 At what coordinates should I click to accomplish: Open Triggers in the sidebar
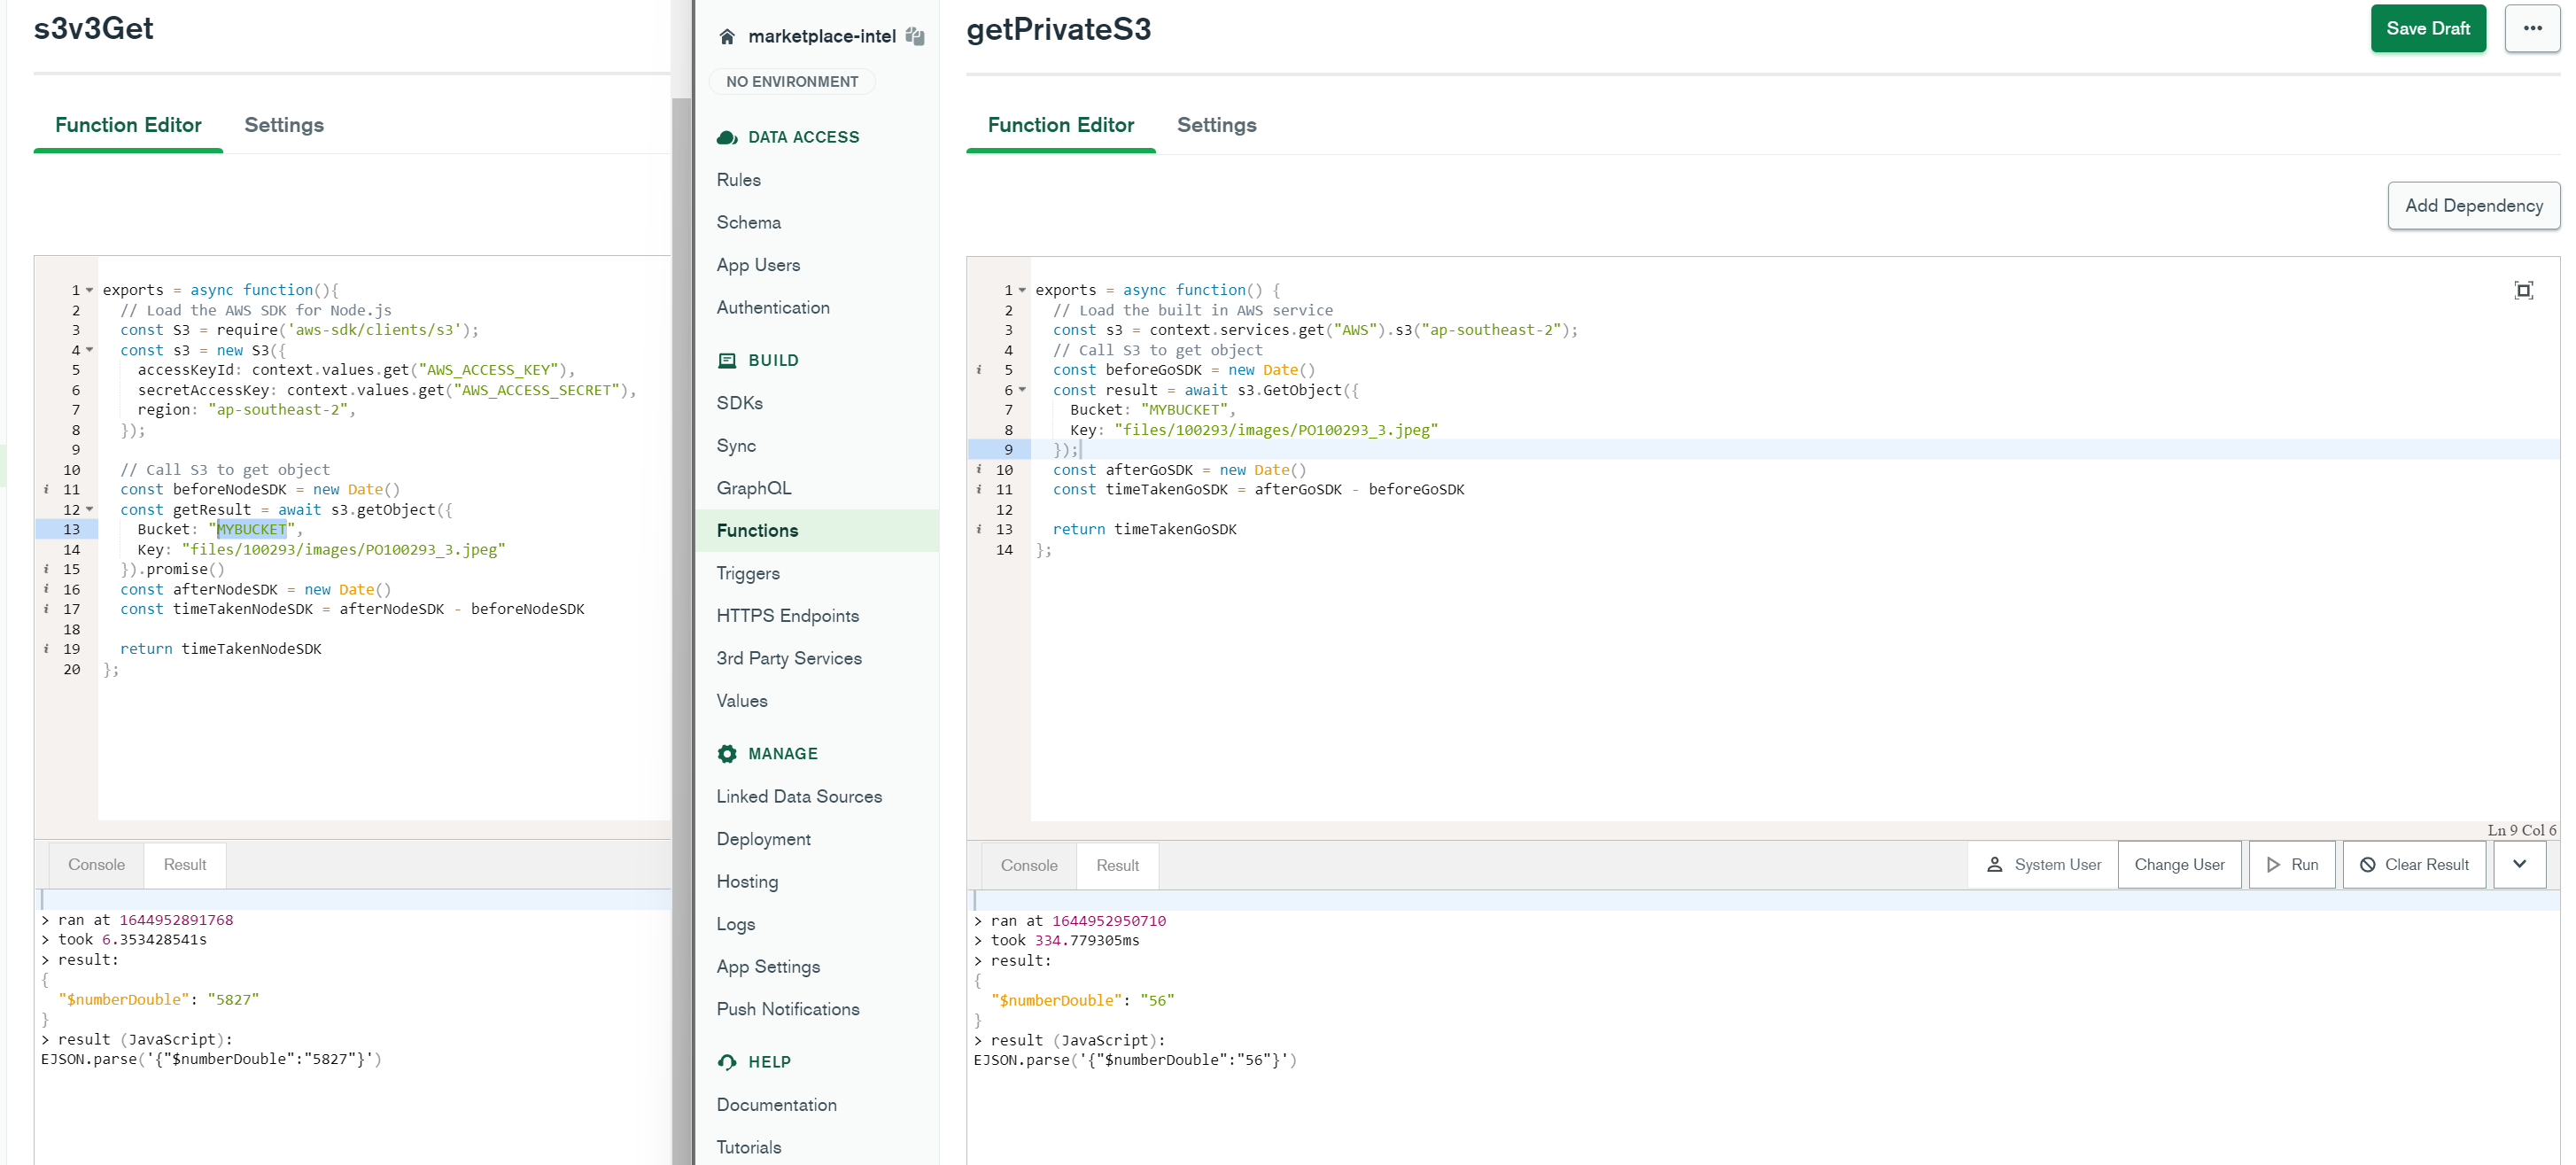click(748, 573)
